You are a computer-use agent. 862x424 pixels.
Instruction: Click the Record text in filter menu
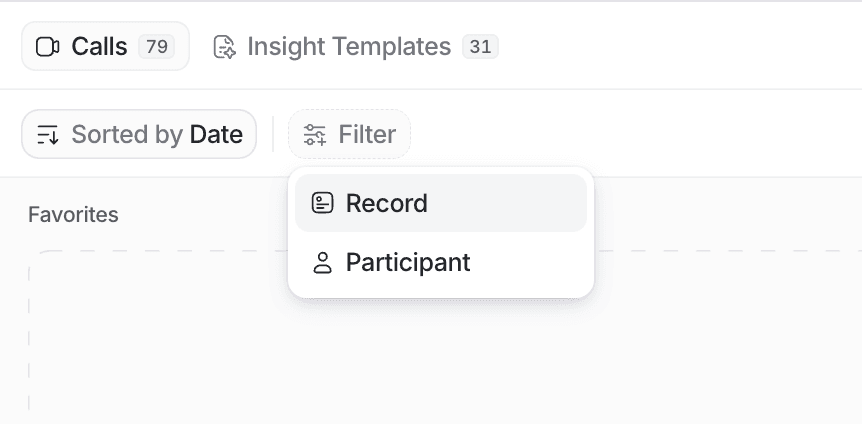click(x=386, y=203)
